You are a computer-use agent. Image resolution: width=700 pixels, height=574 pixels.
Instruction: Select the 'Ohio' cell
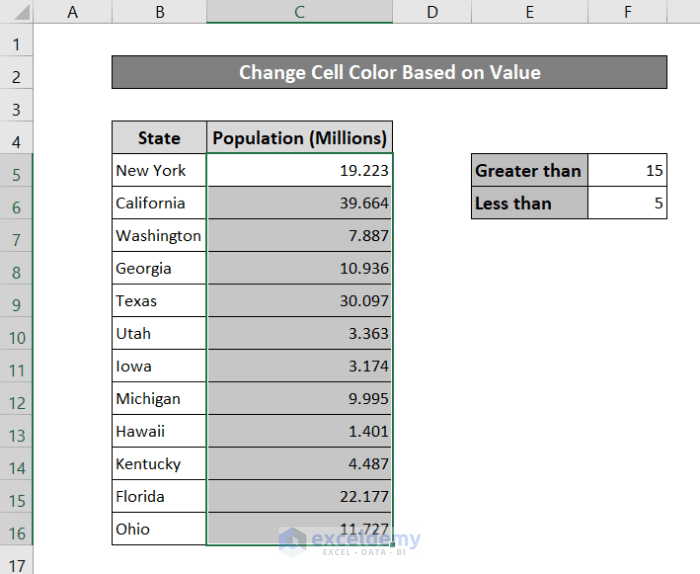coord(159,528)
